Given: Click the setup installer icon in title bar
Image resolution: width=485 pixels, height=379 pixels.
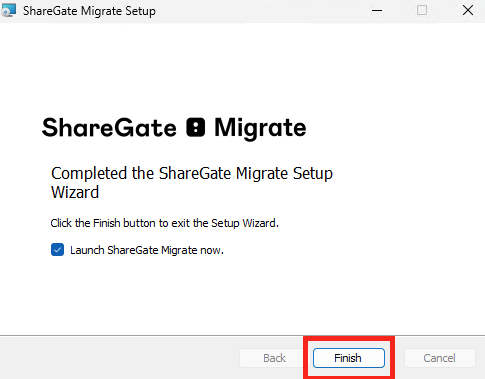Looking at the screenshot, I should tap(8, 10).
